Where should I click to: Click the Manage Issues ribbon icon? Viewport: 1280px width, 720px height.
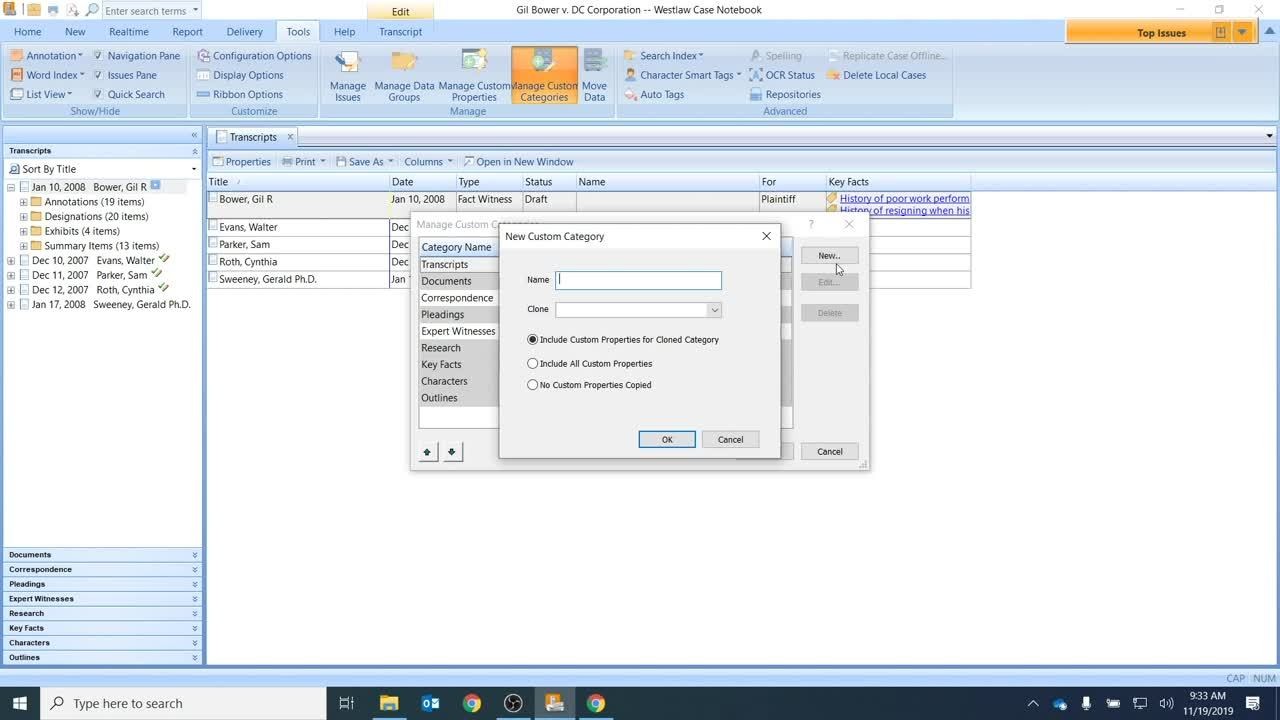(347, 75)
